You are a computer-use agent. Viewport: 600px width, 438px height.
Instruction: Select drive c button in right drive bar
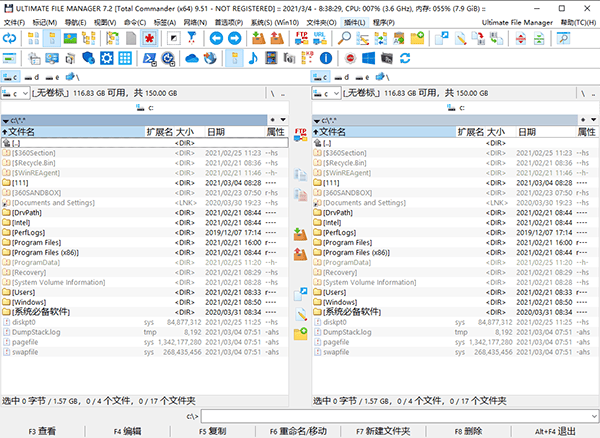(x=320, y=77)
